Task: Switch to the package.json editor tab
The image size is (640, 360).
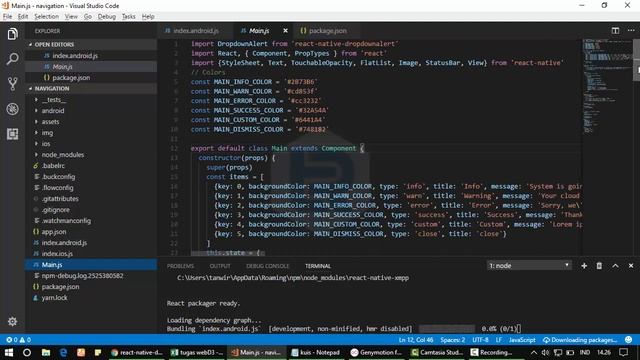Action: coord(327,31)
